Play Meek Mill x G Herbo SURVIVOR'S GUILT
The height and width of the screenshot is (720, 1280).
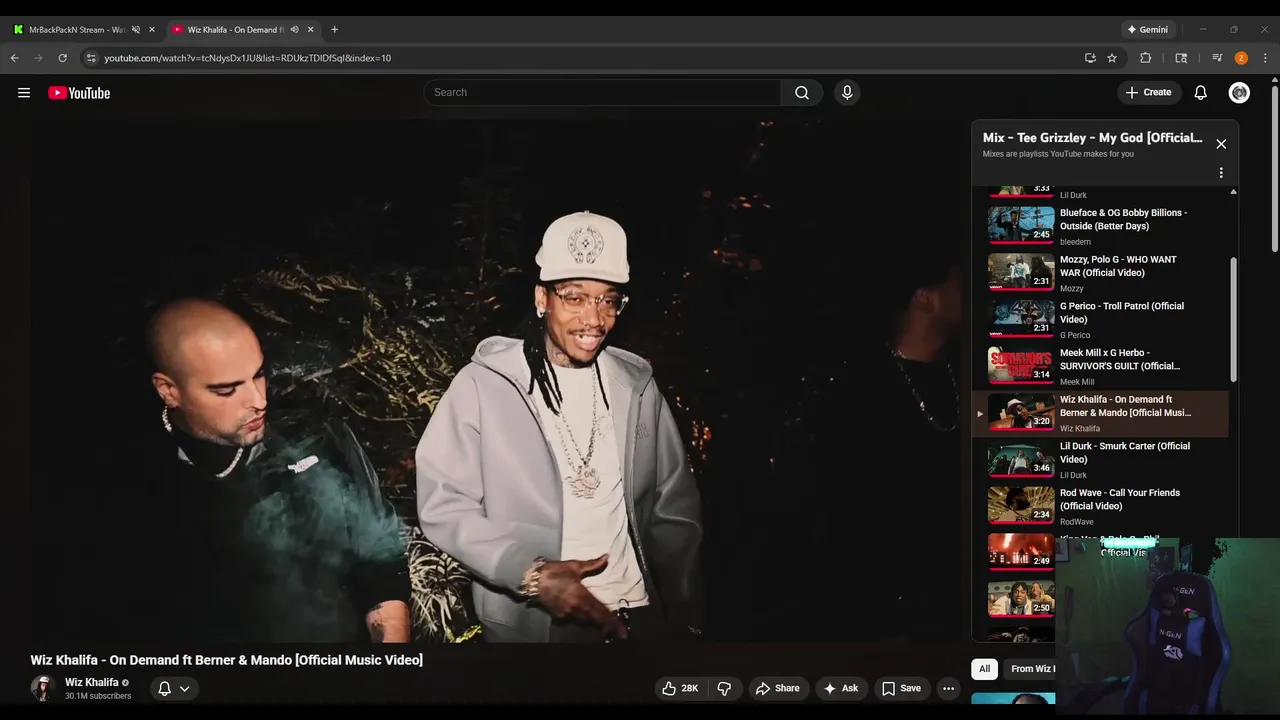[1120, 359]
